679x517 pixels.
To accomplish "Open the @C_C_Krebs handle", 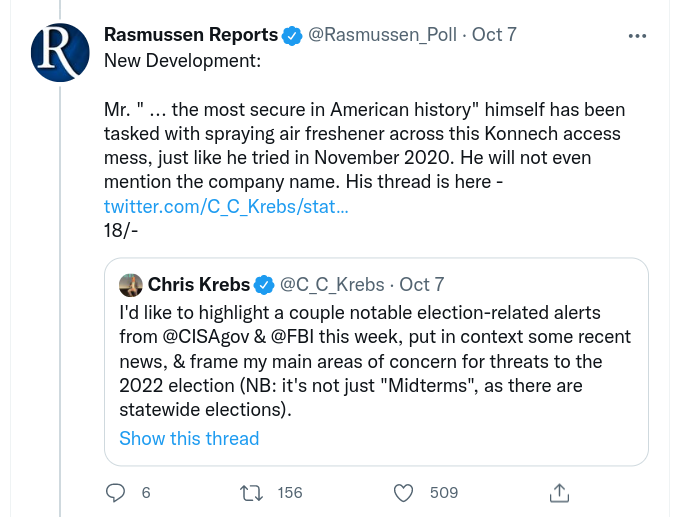I will [x=332, y=285].
